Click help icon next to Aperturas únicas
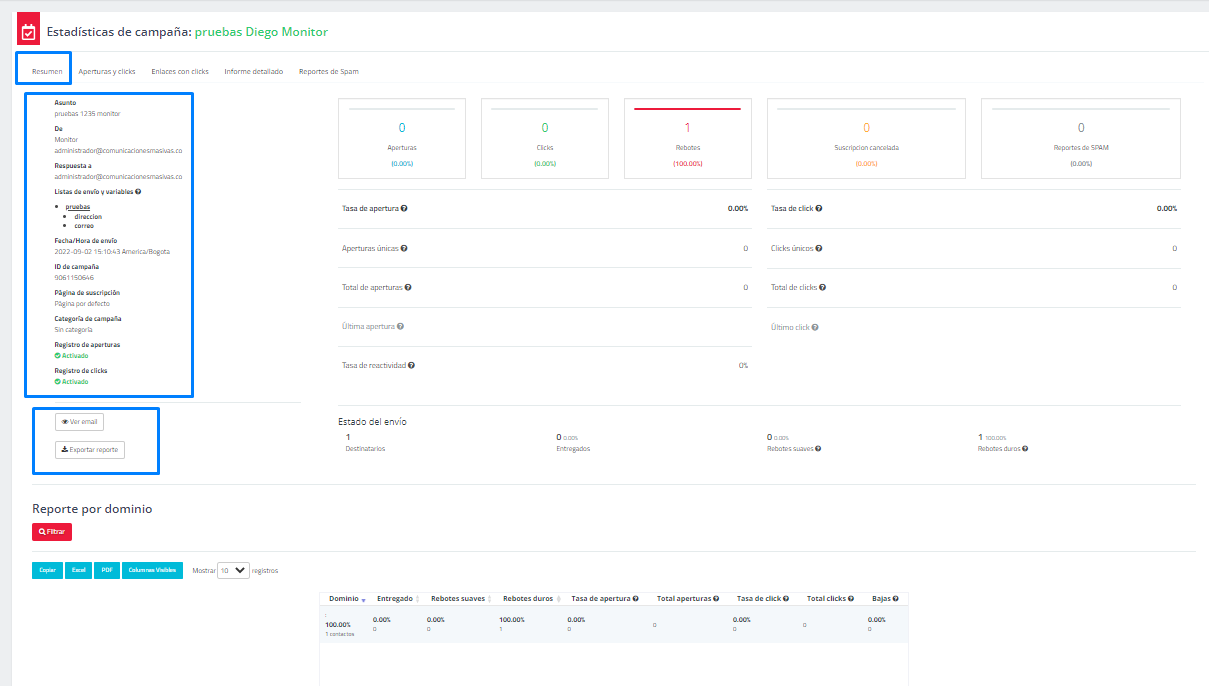 coord(403,248)
